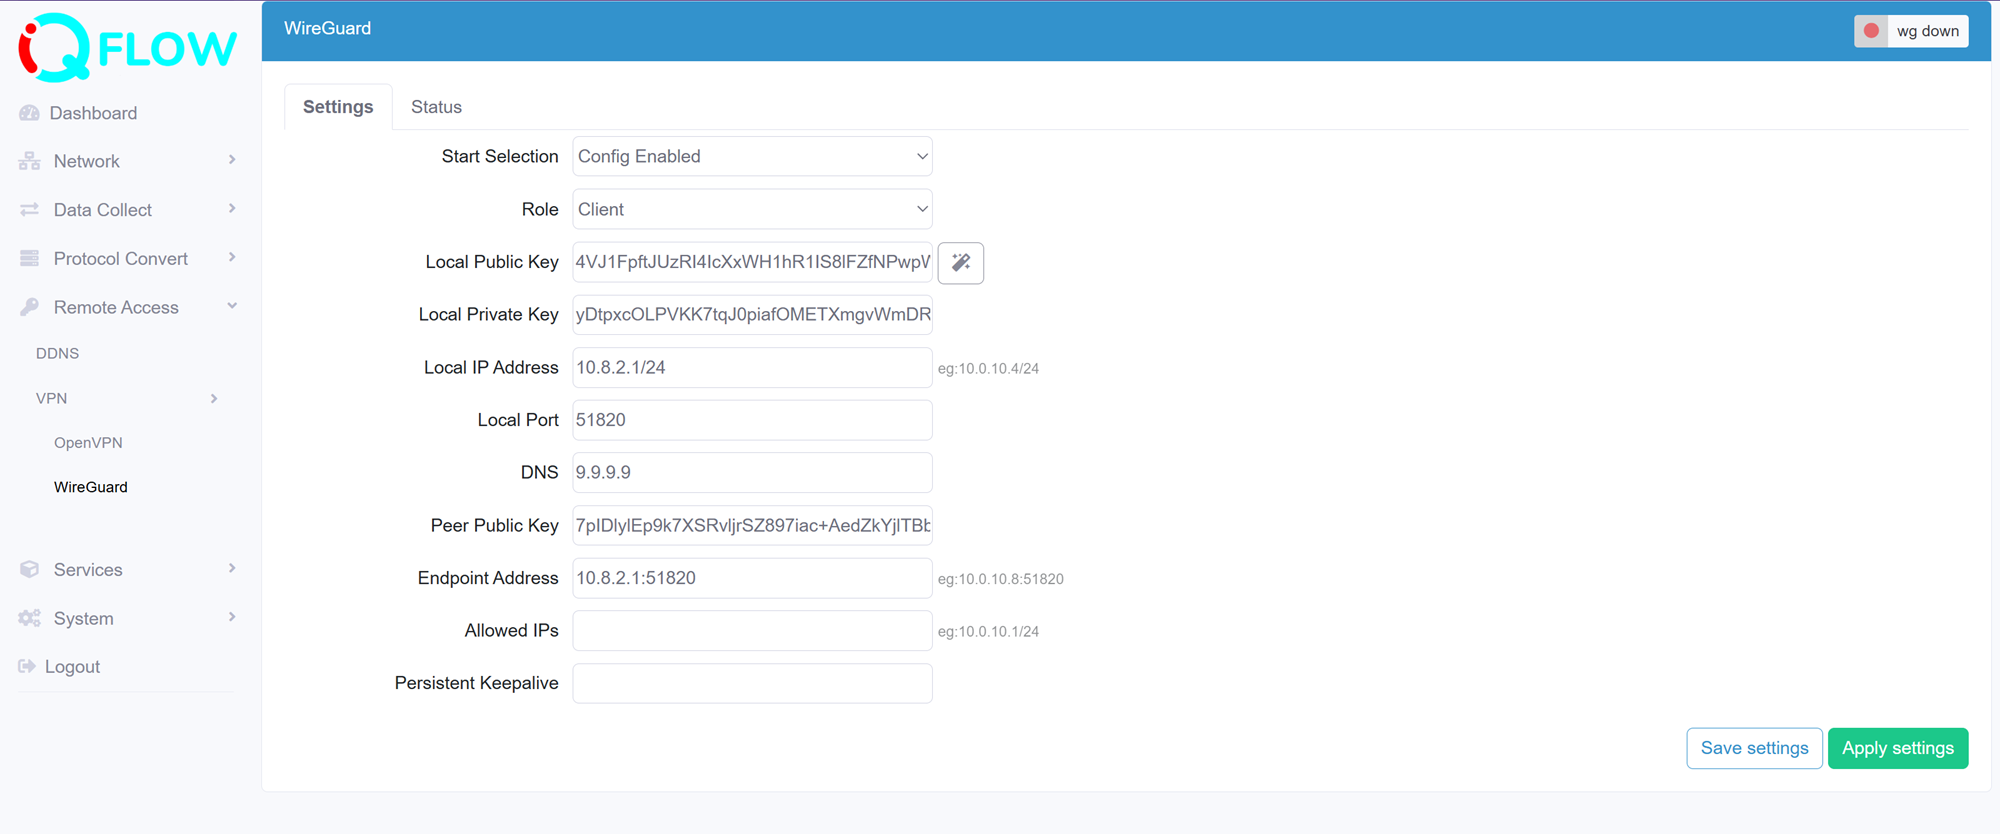Click the Persistent Keepalive label
The height and width of the screenshot is (834, 2000).
(x=476, y=683)
